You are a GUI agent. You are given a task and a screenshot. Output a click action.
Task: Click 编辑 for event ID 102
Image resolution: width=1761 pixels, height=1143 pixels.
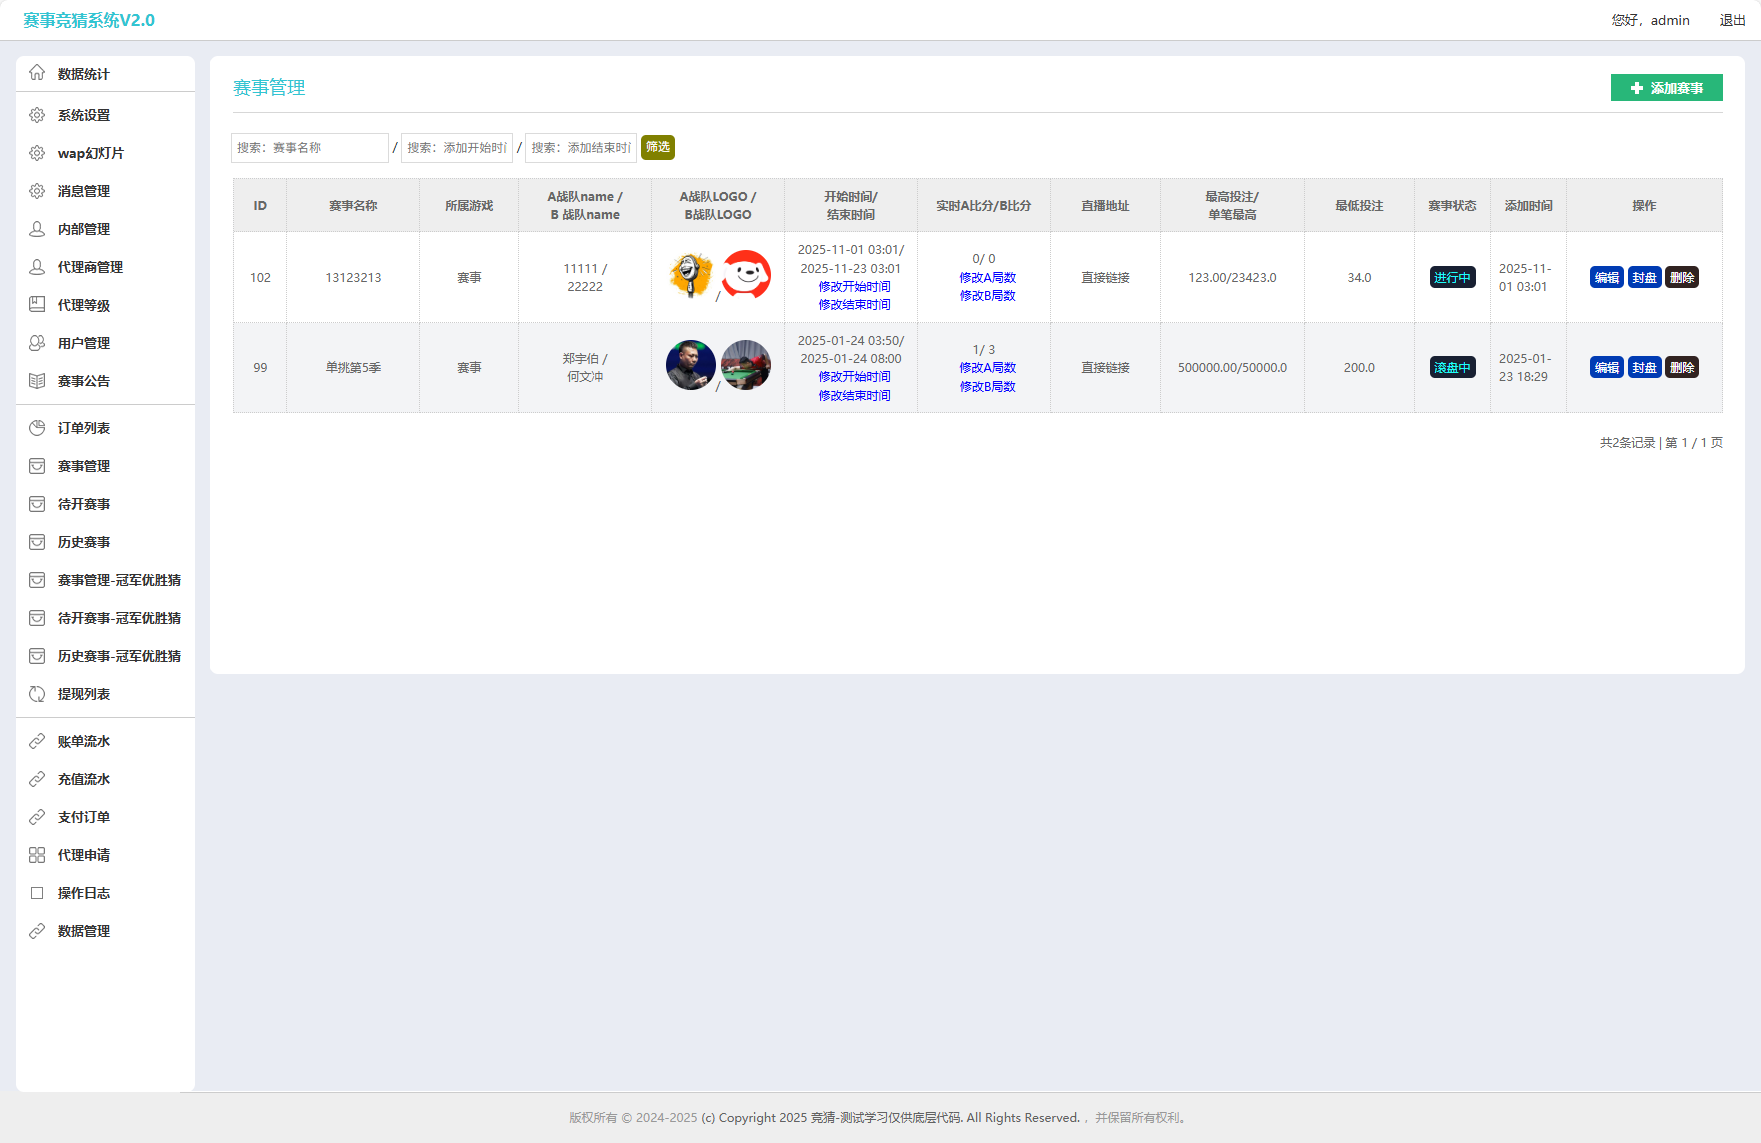pyautogui.click(x=1607, y=278)
